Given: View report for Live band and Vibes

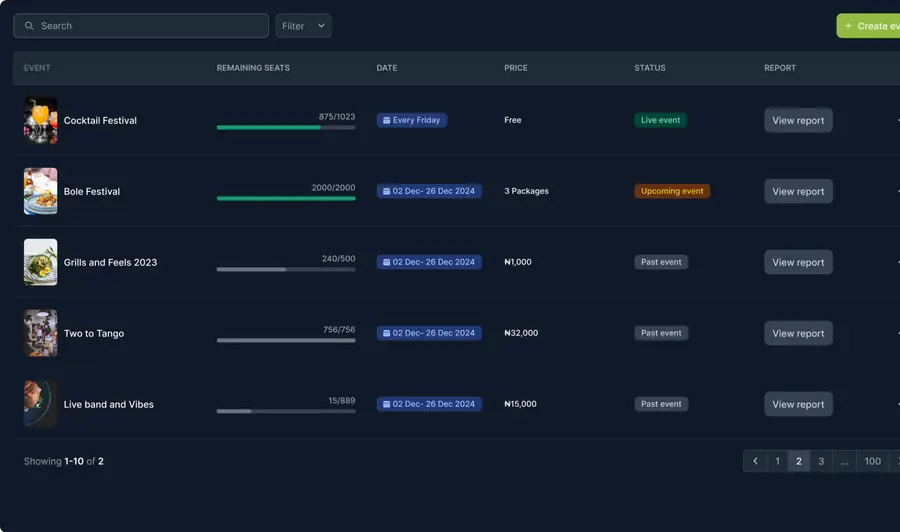Looking at the screenshot, I should point(798,404).
